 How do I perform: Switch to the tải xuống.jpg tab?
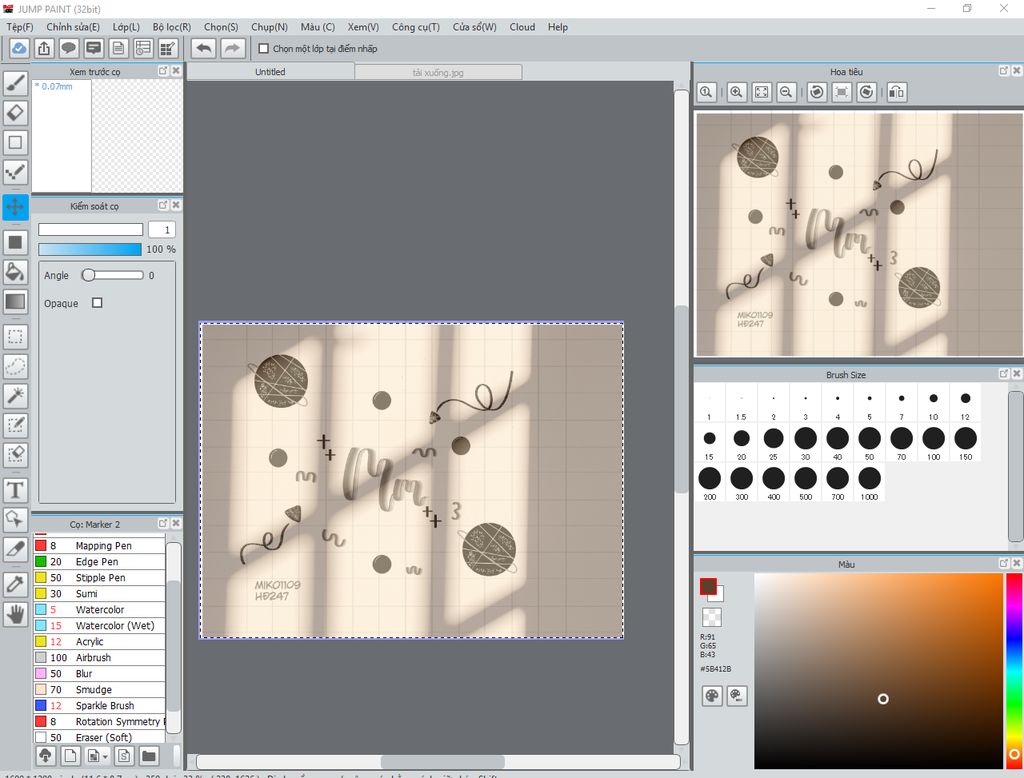point(438,72)
